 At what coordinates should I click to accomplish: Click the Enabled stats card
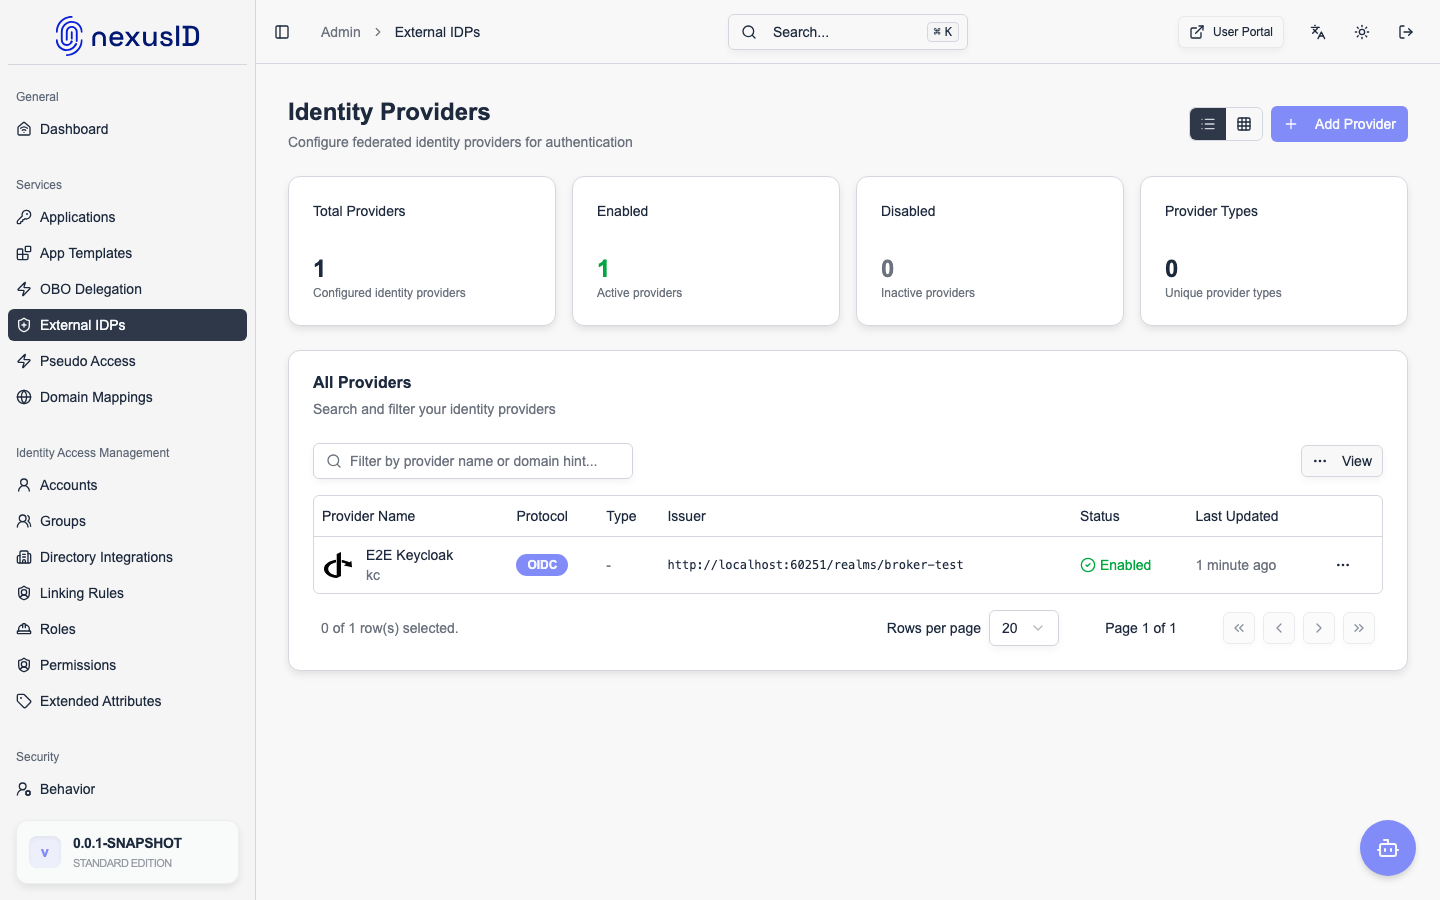[706, 251]
